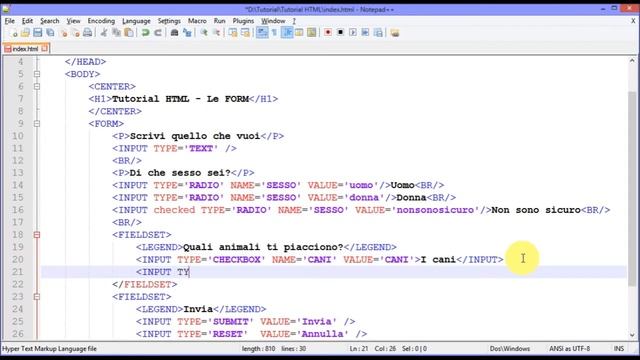Screen dimensions: 640x360
Task: Click the word 'checked' on line 16
Action: coord(174,210)
